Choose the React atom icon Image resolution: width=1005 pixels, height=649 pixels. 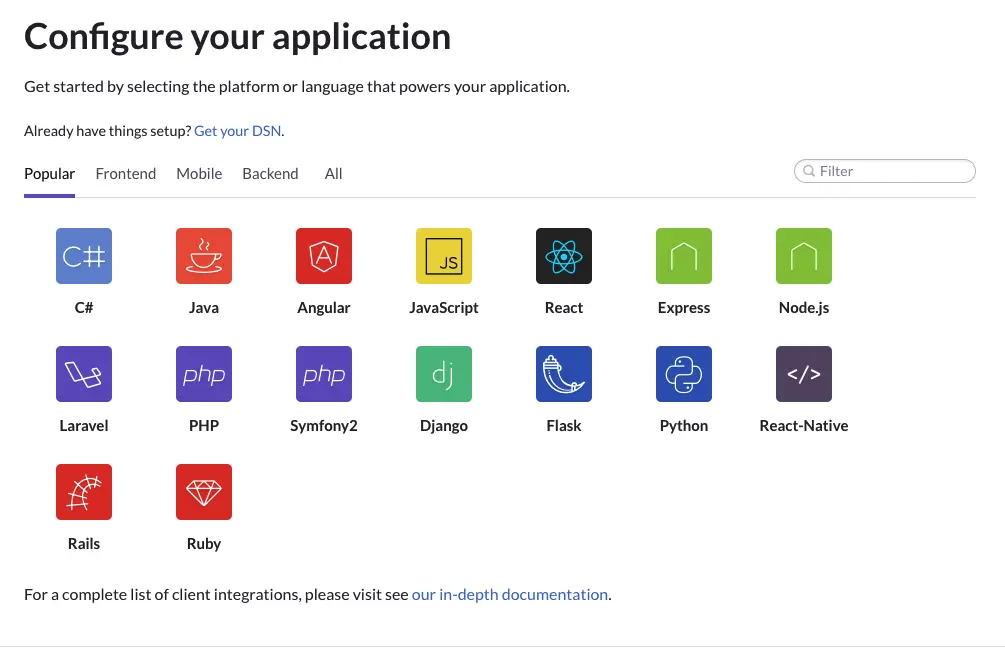click(x=564, y=256)
